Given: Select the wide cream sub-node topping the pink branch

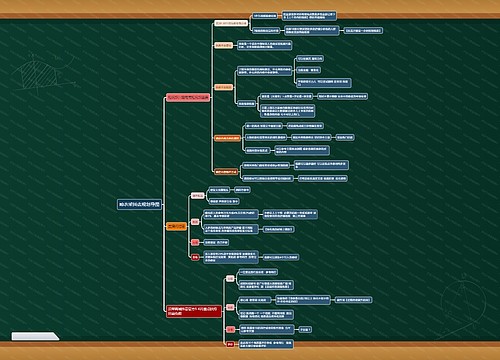Looking at the screenshot, I should (231, 23).
